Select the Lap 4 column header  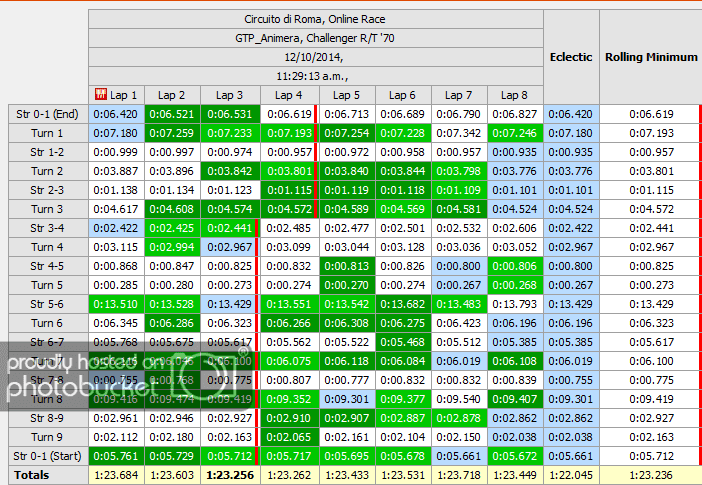[289, 95]
